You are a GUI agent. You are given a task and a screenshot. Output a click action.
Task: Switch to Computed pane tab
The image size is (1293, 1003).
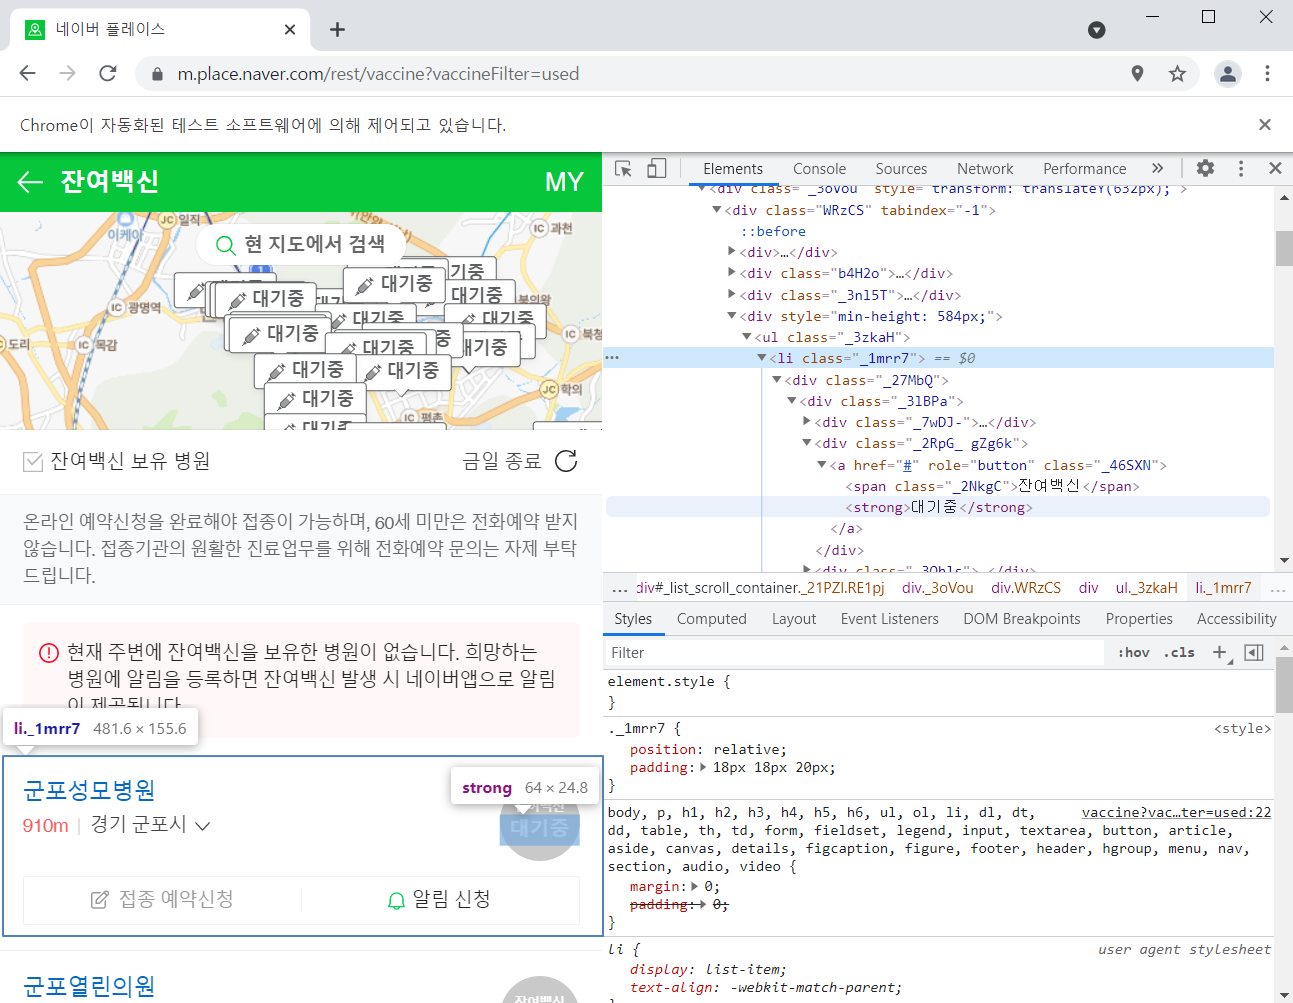[711, 619]
